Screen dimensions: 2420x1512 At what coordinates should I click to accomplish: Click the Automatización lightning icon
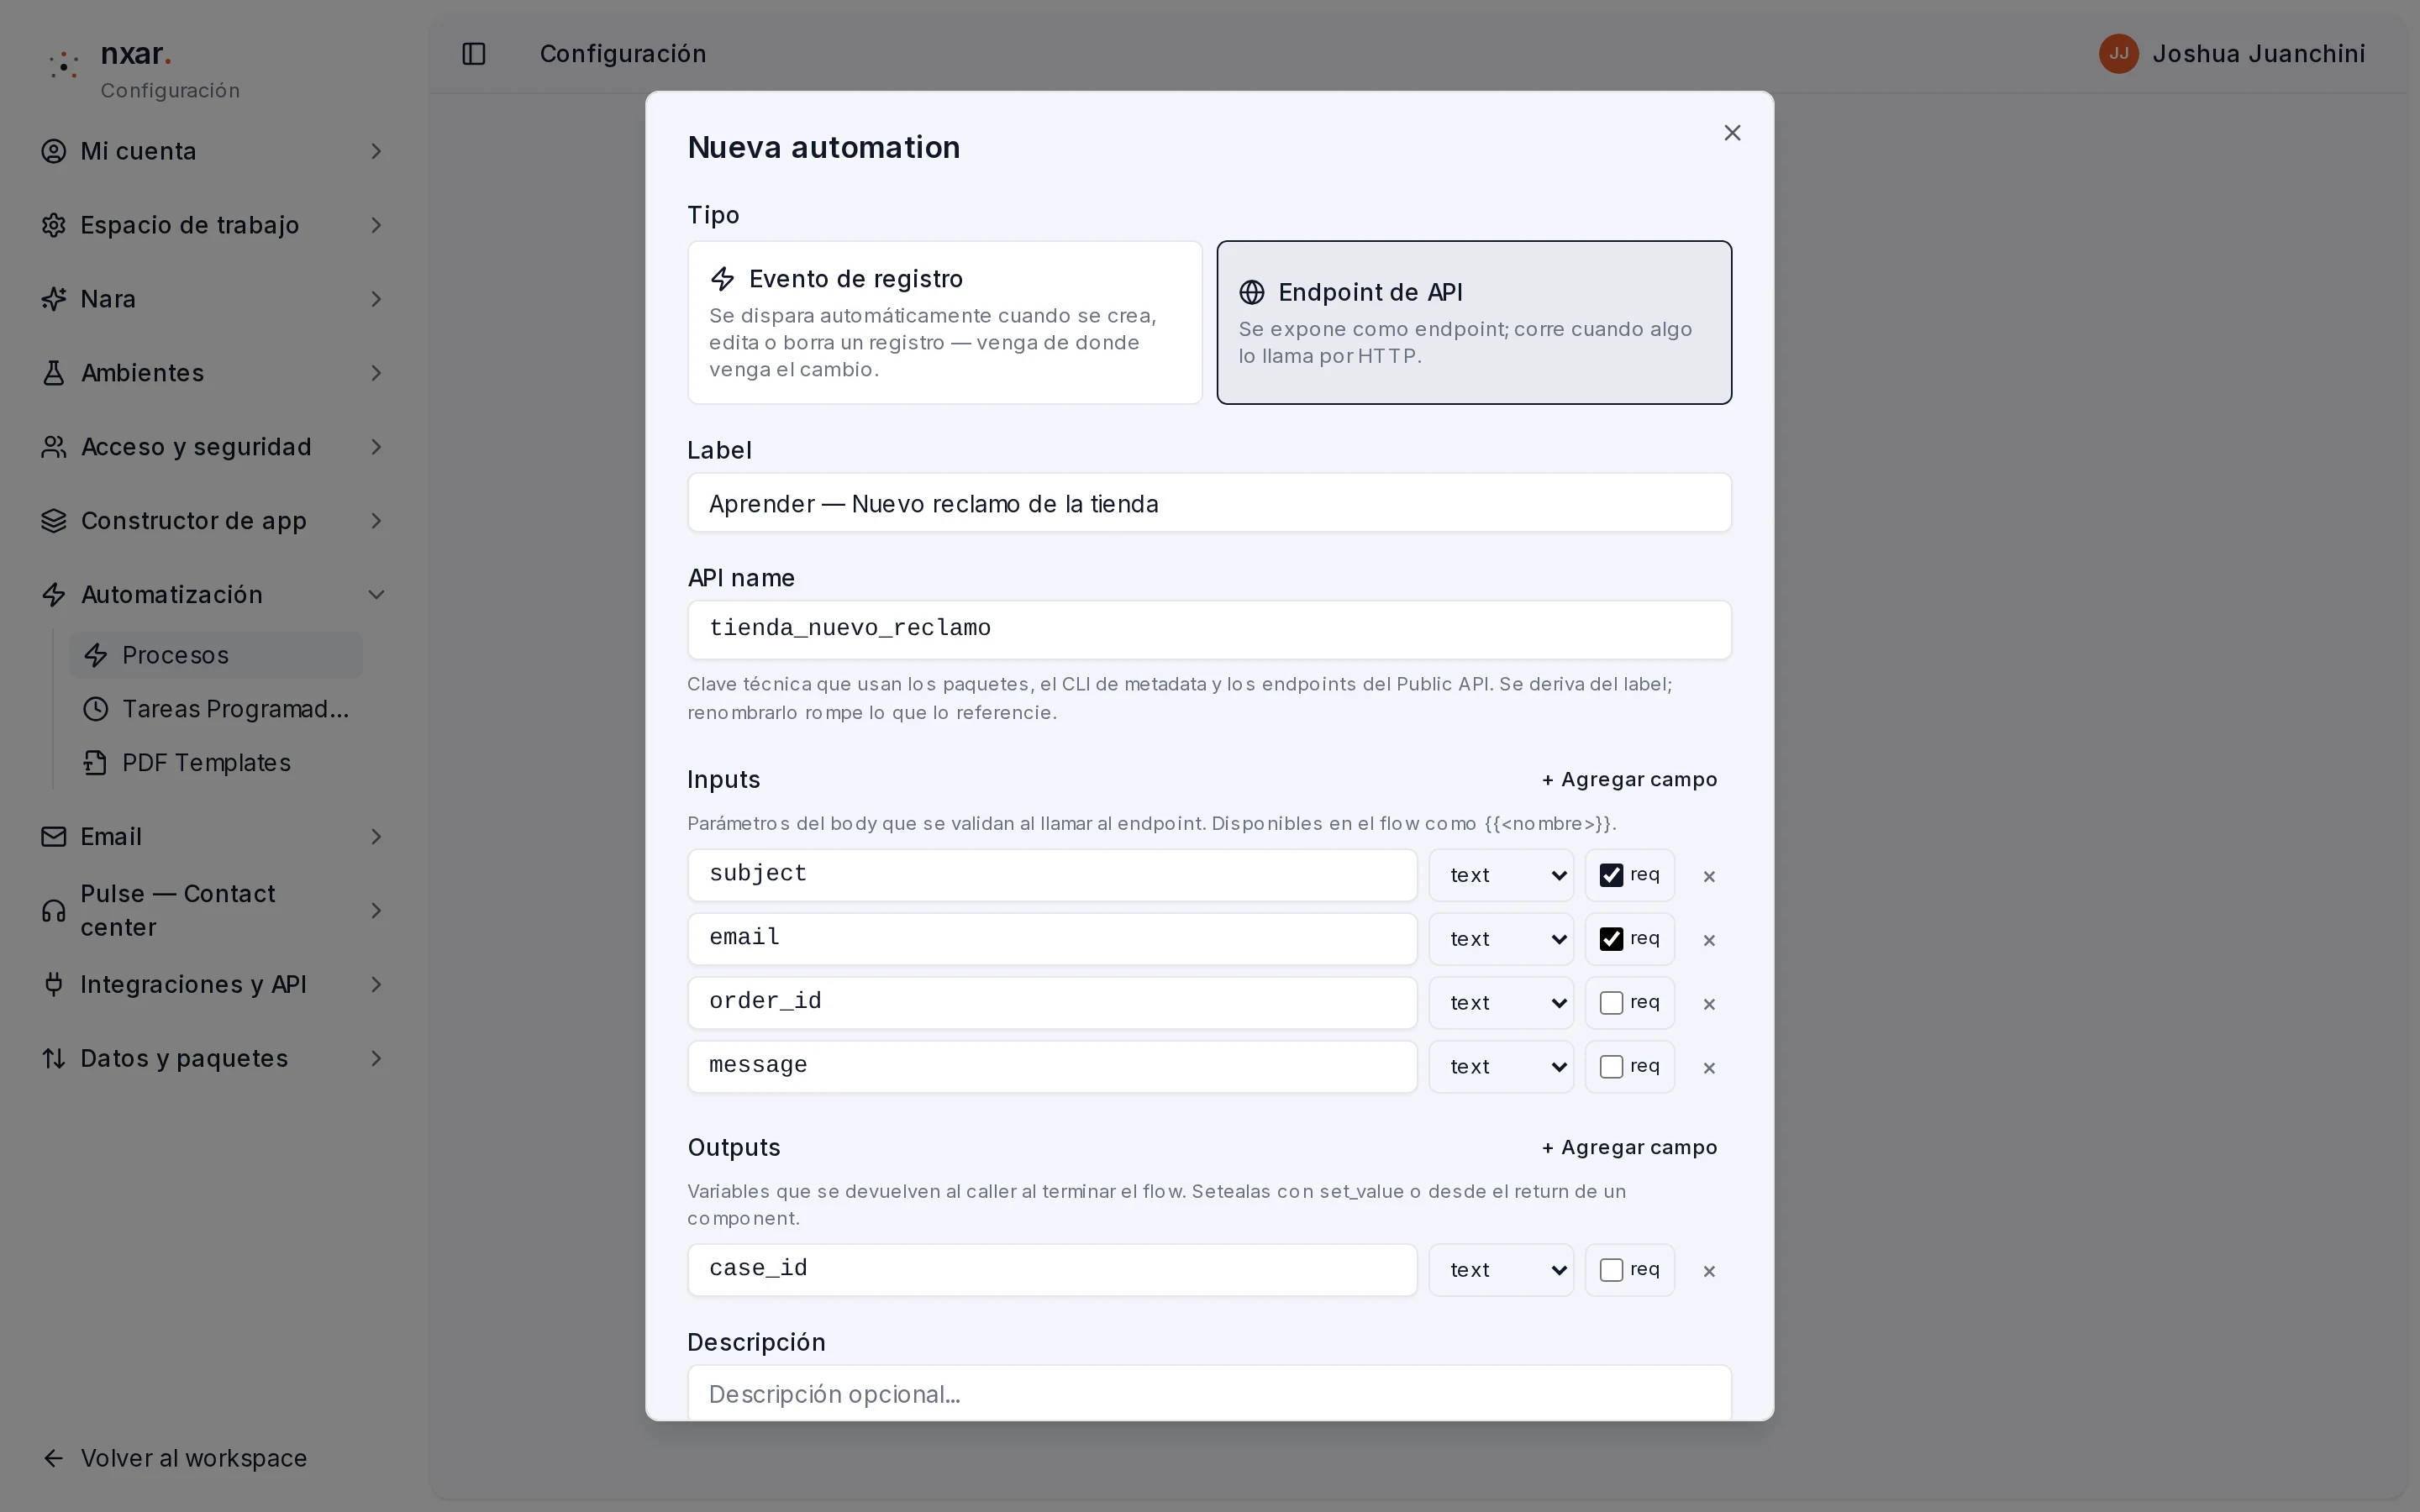click(54, 595)
